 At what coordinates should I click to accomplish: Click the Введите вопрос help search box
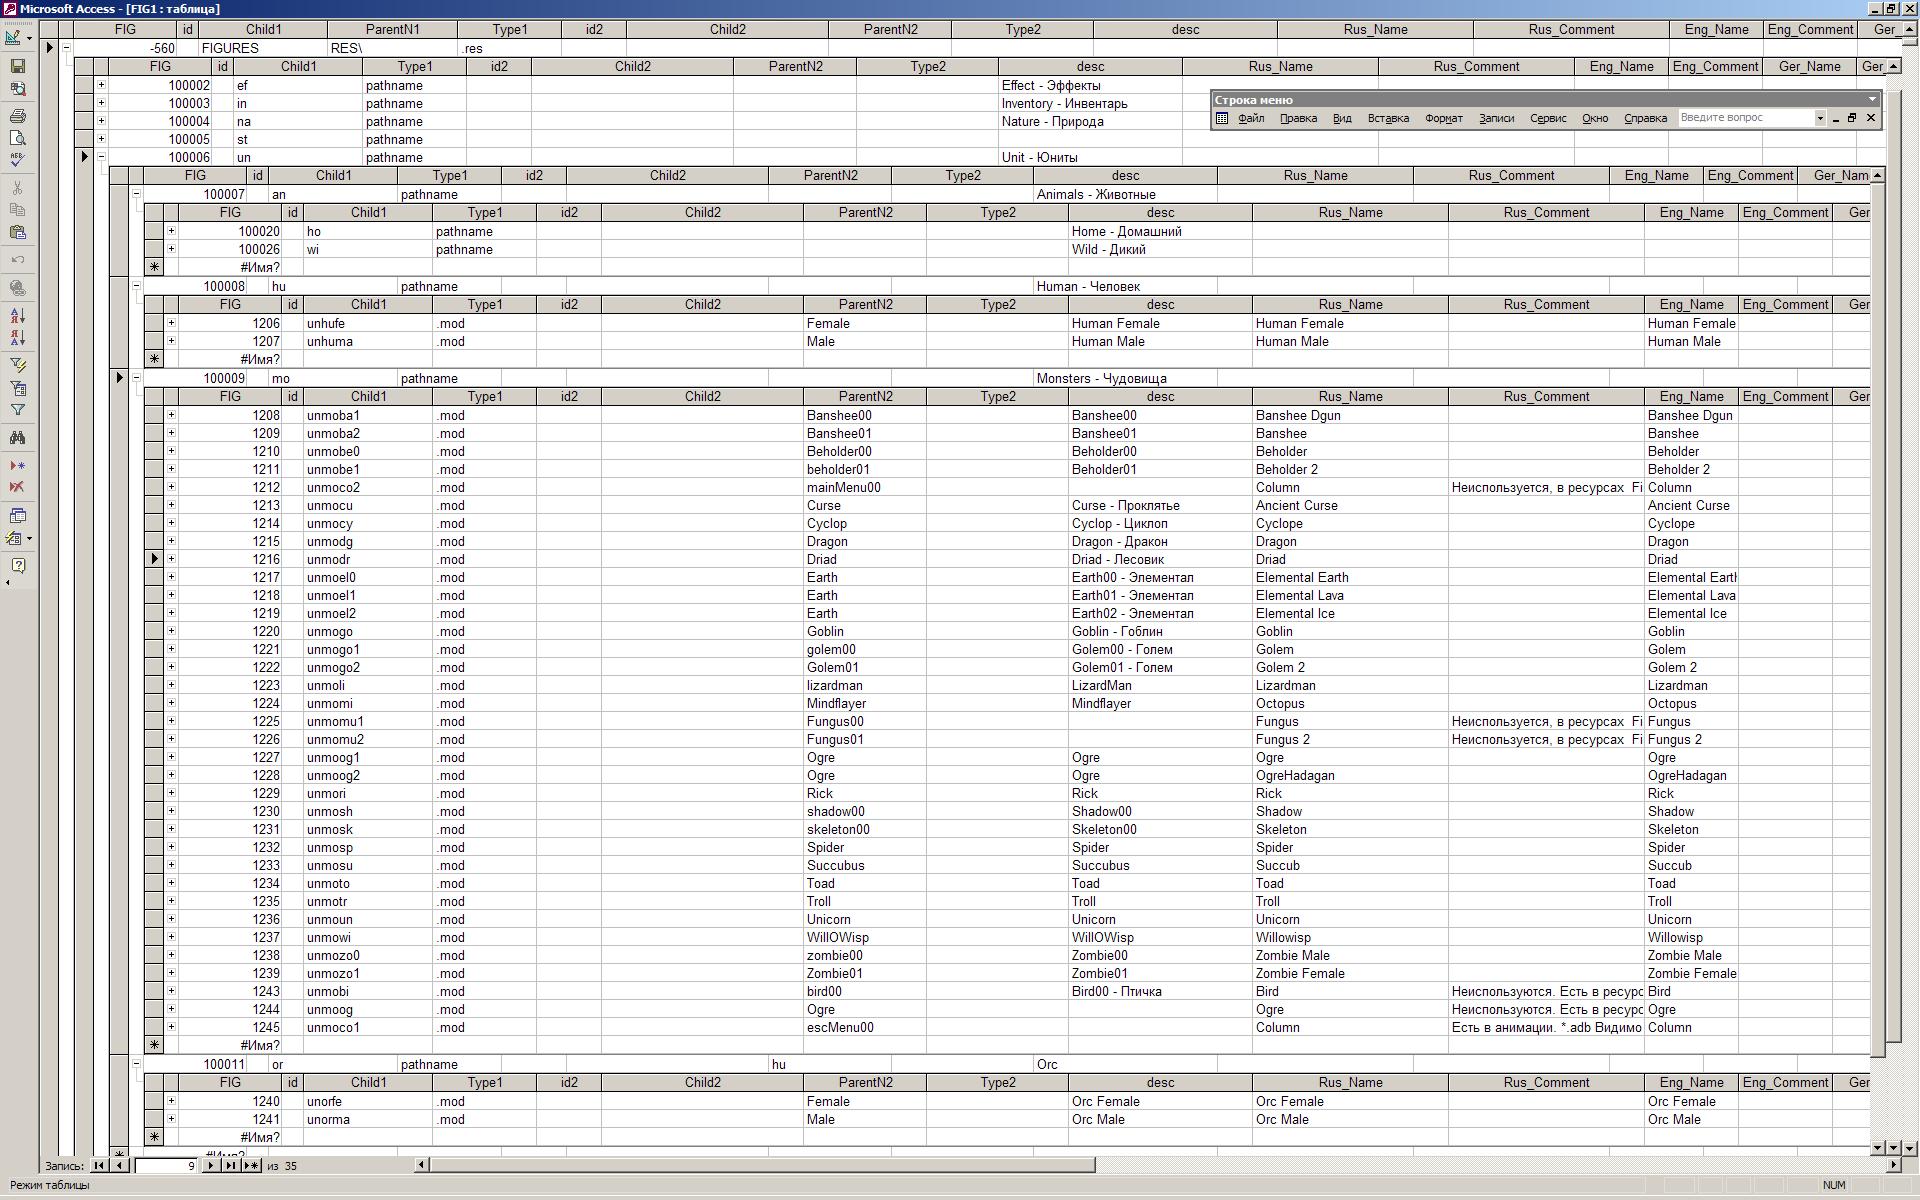coord(1744,118)
